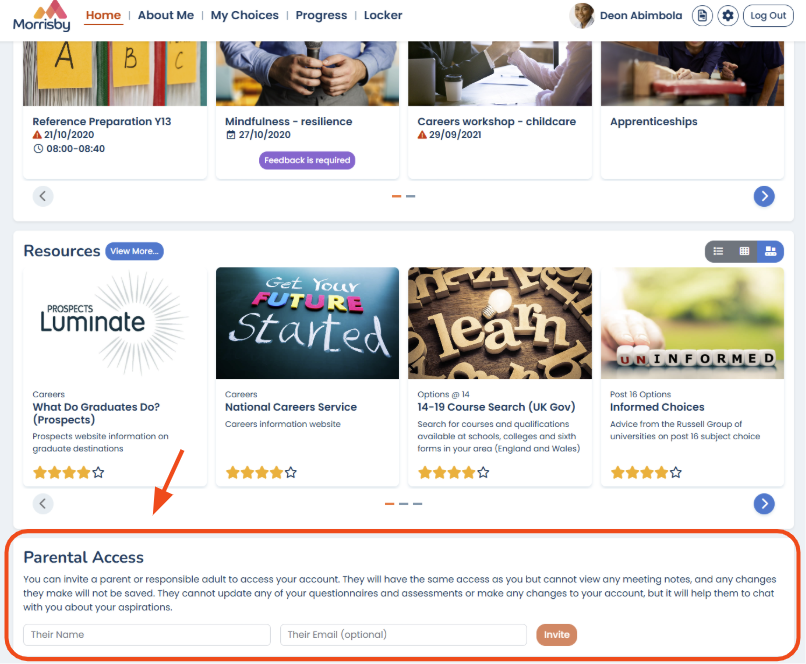Click the Log Out button
The image size is (806, 664).
768,15
